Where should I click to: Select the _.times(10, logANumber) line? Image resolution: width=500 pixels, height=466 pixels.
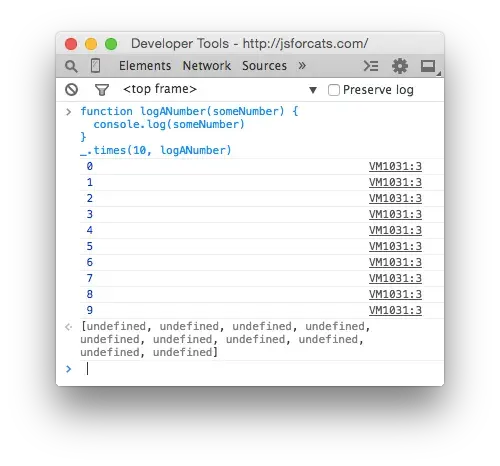pos(156,150)
